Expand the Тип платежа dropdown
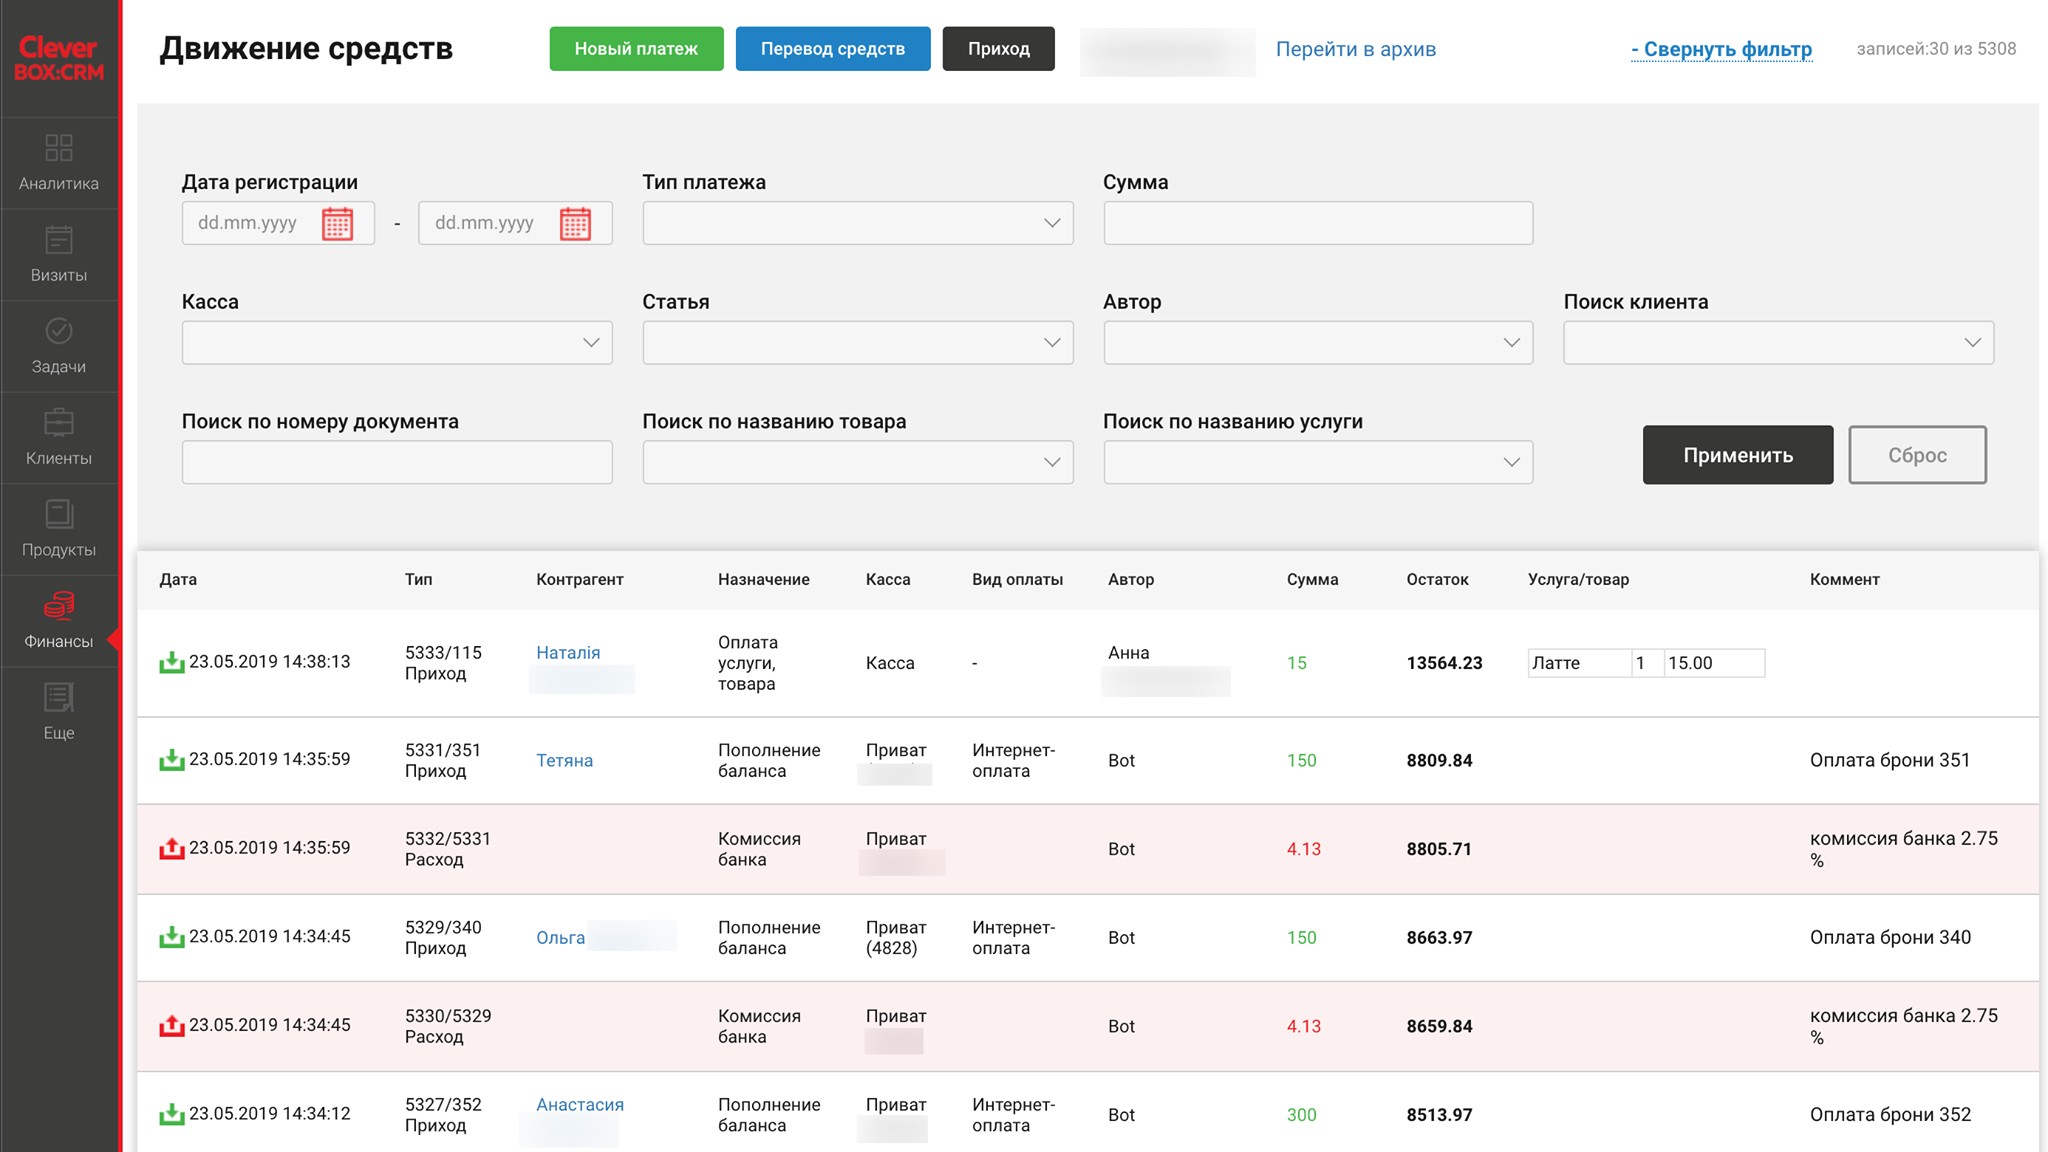 (857, 223)
